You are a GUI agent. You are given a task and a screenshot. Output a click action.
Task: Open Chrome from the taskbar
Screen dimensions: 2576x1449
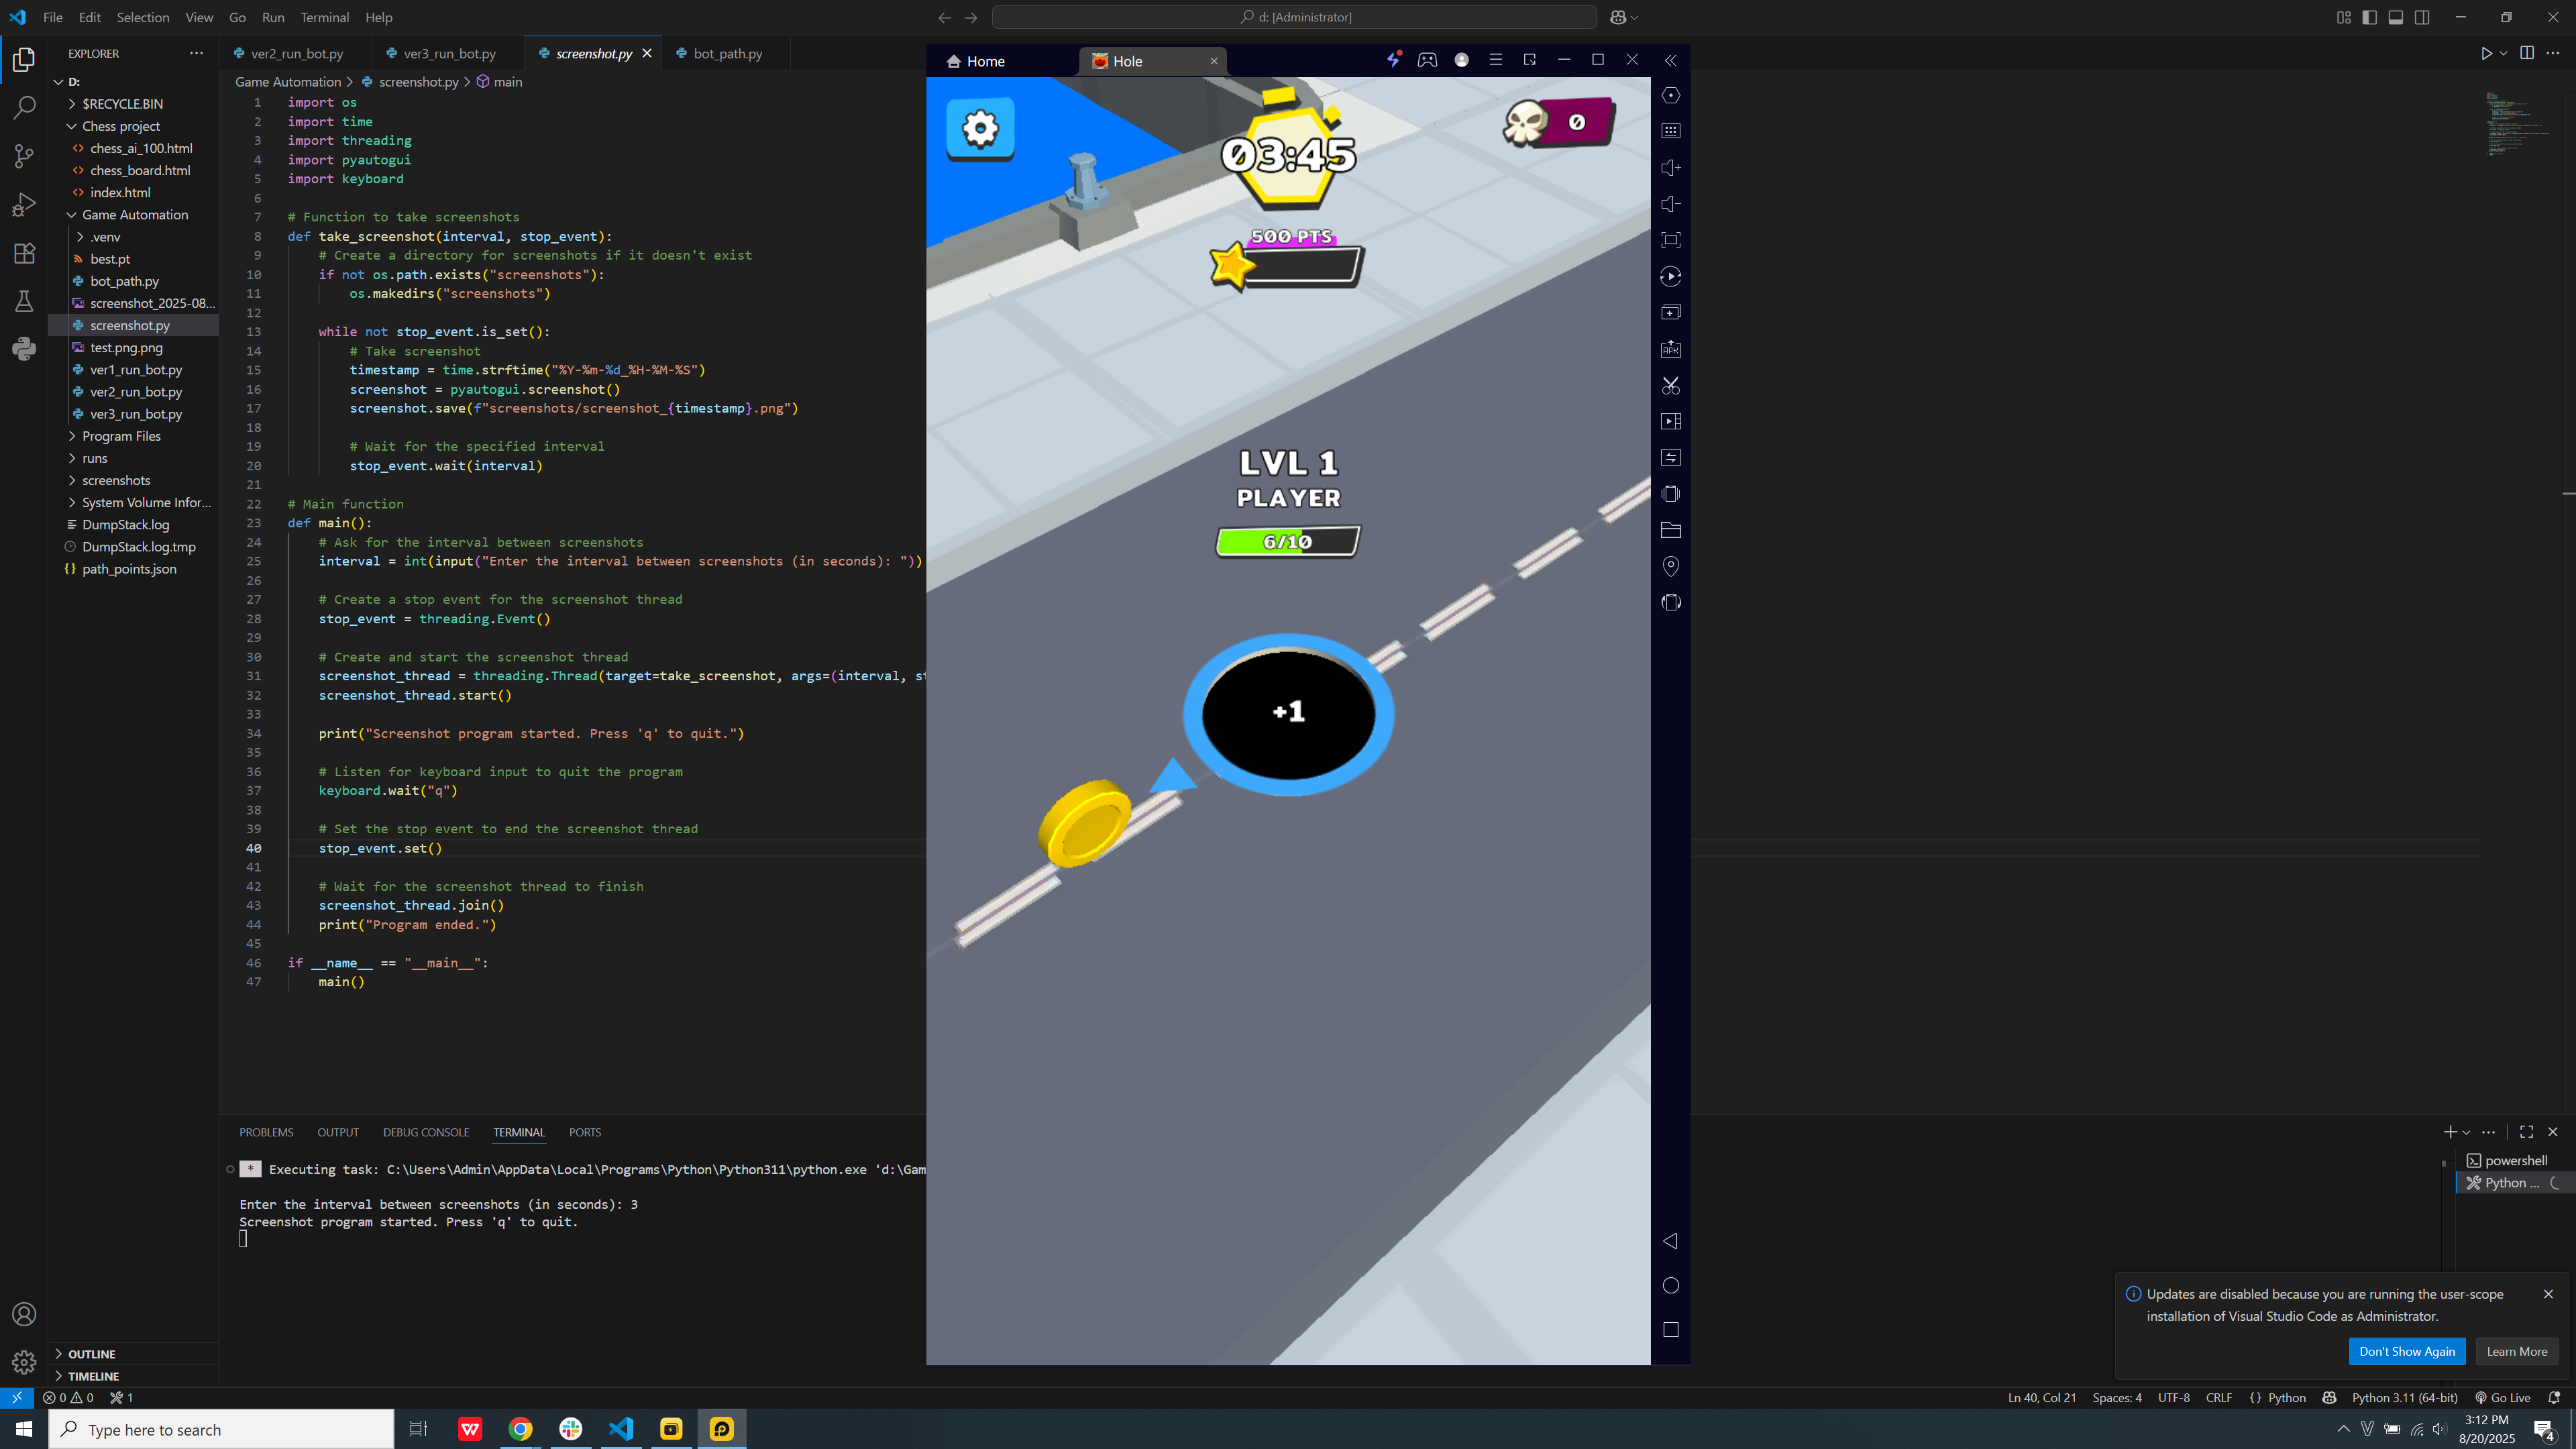click(x=520, y=1429)
